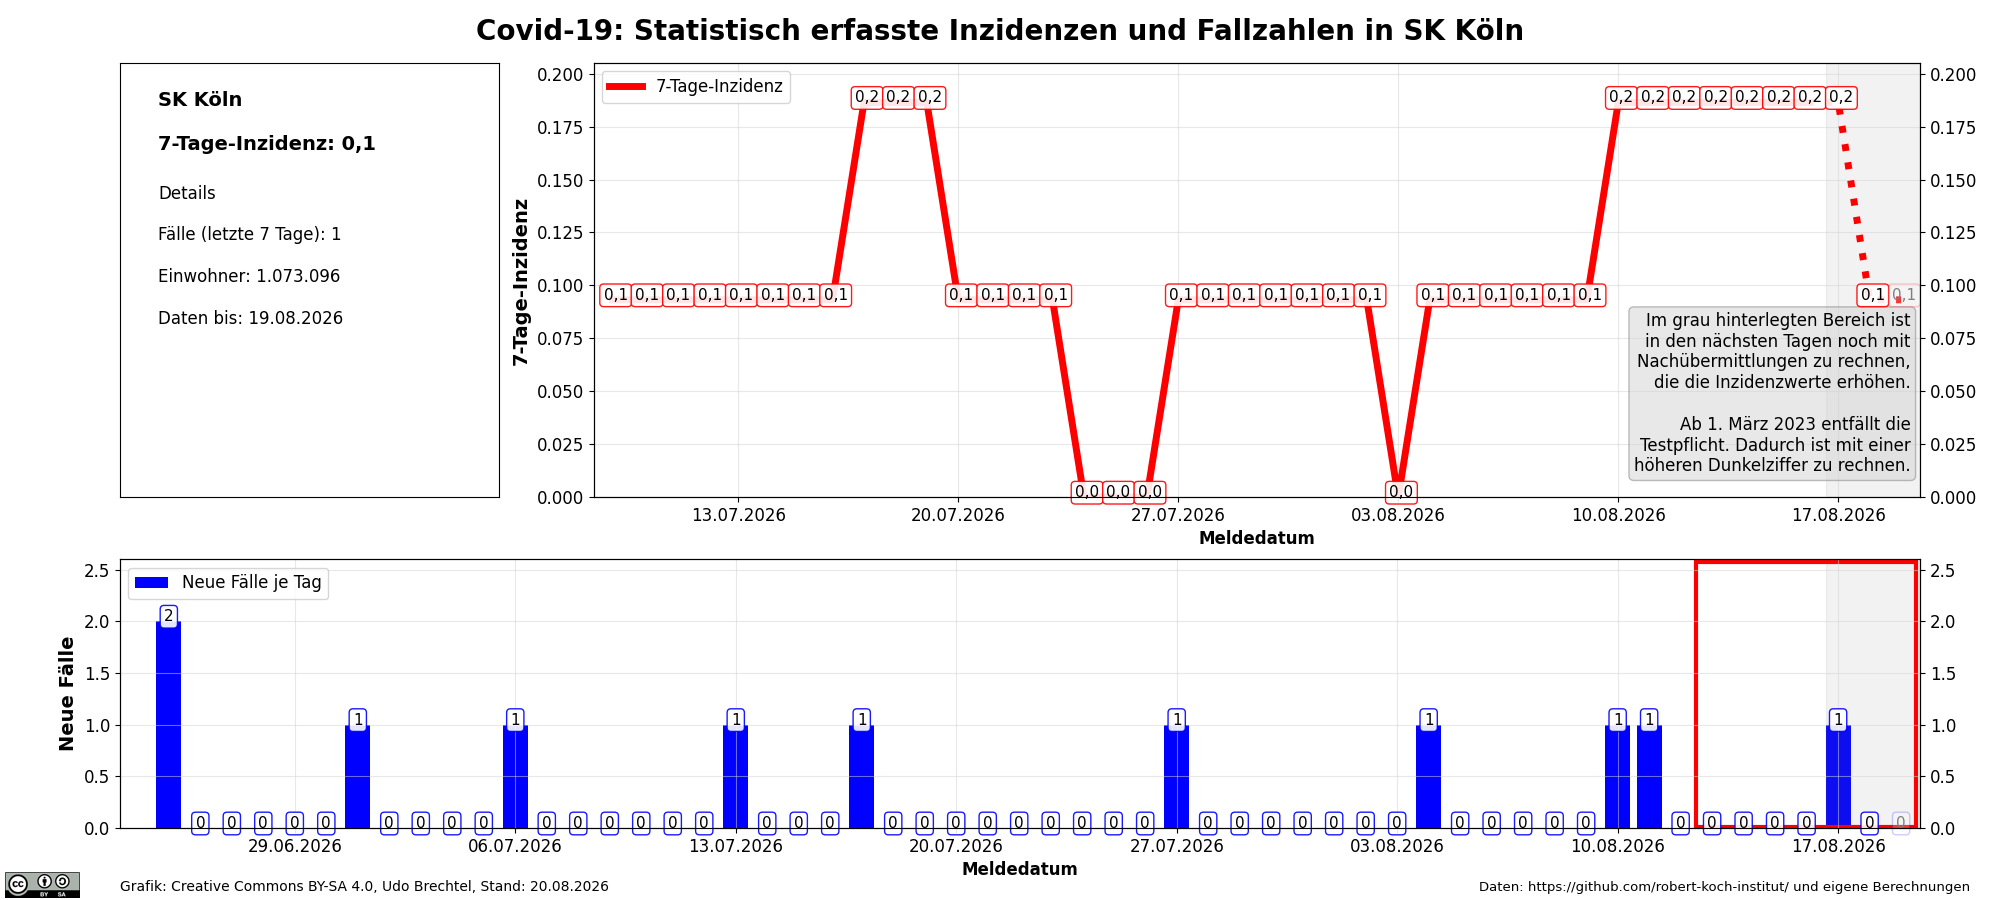Select the 'Daten bis: 19.08.2026' line
Viewport: 2000px width, 900px height.
point(250,318)
